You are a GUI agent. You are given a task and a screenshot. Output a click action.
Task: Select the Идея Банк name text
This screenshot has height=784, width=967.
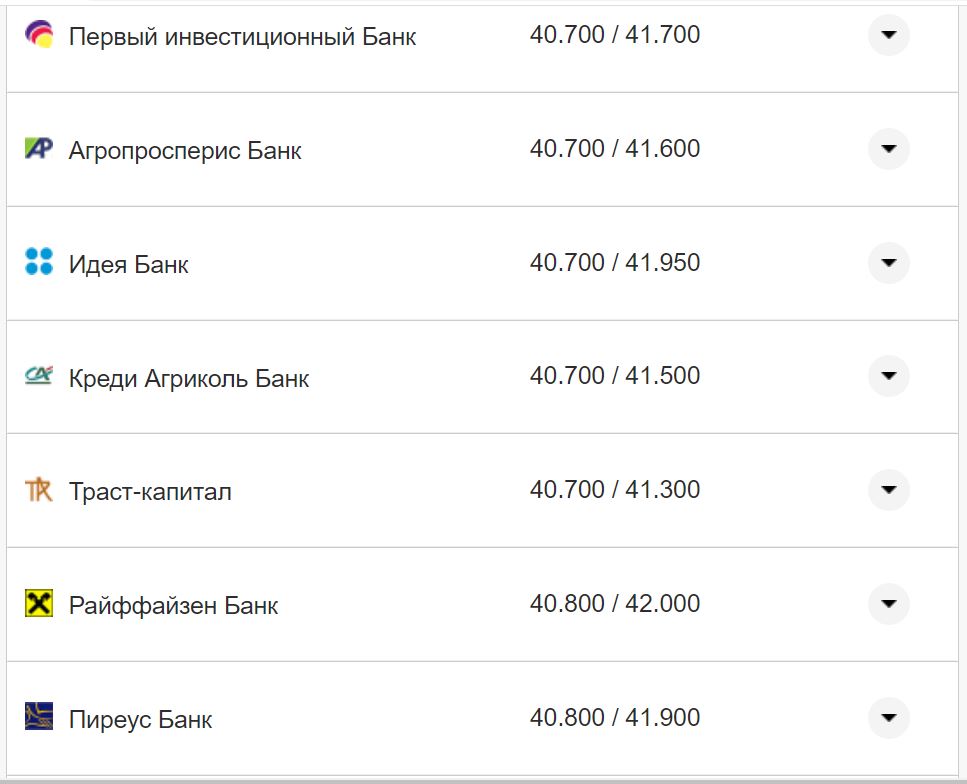click(128, 263)
